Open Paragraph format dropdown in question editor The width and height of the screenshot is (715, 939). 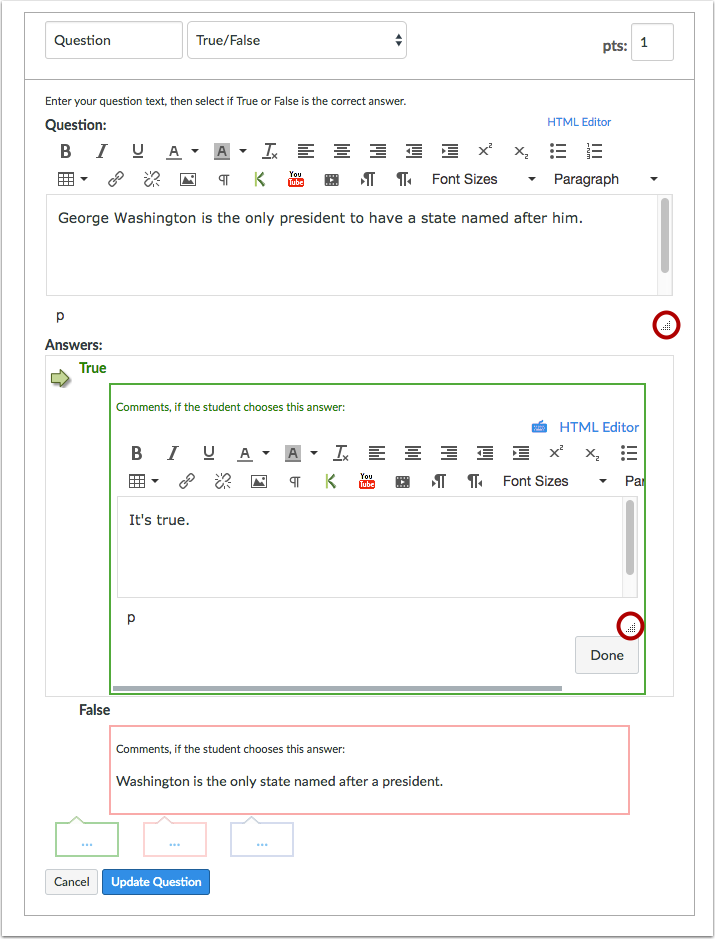click(x=605, y=179)
